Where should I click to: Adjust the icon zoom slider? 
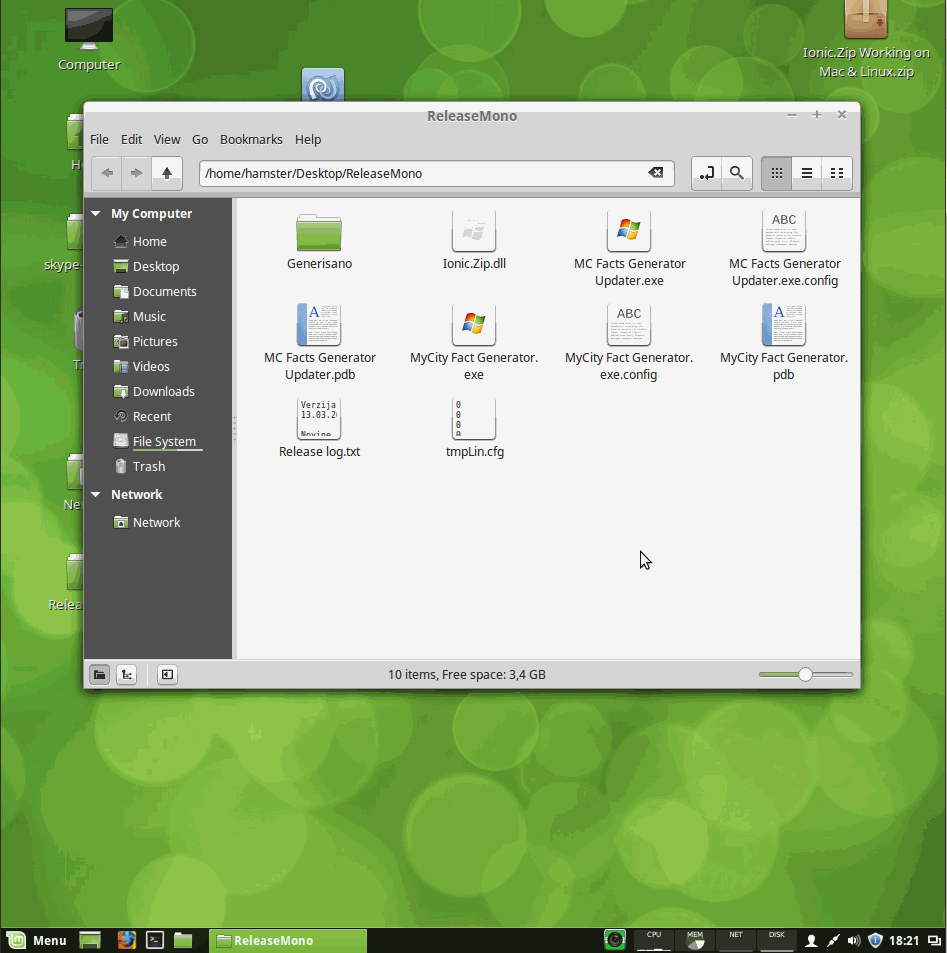[x=805, y=675]
